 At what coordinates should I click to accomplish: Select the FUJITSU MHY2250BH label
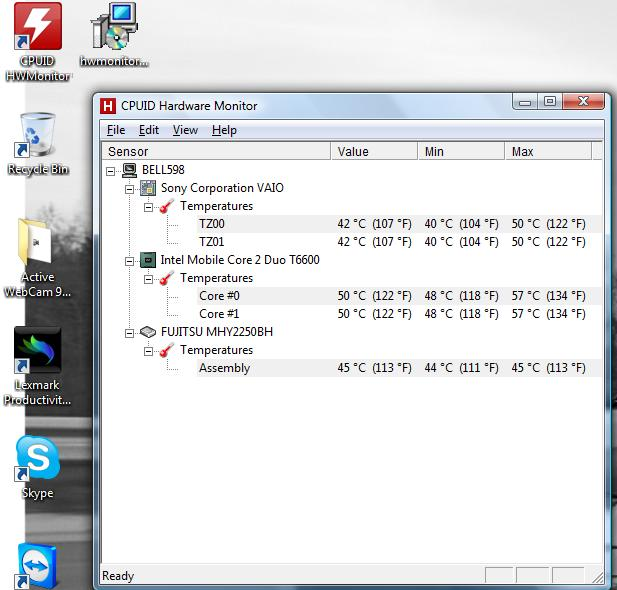coord(217,332)
